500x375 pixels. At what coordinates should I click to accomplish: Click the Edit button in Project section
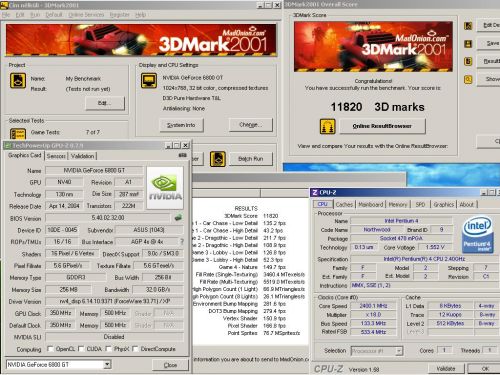[x=105, y=103]
